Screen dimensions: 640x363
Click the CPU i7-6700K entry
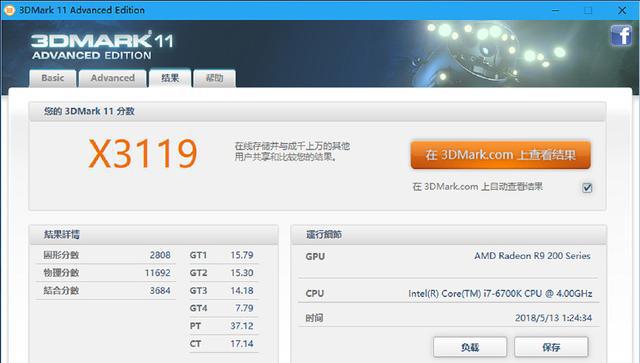click(x=448, y=293)
